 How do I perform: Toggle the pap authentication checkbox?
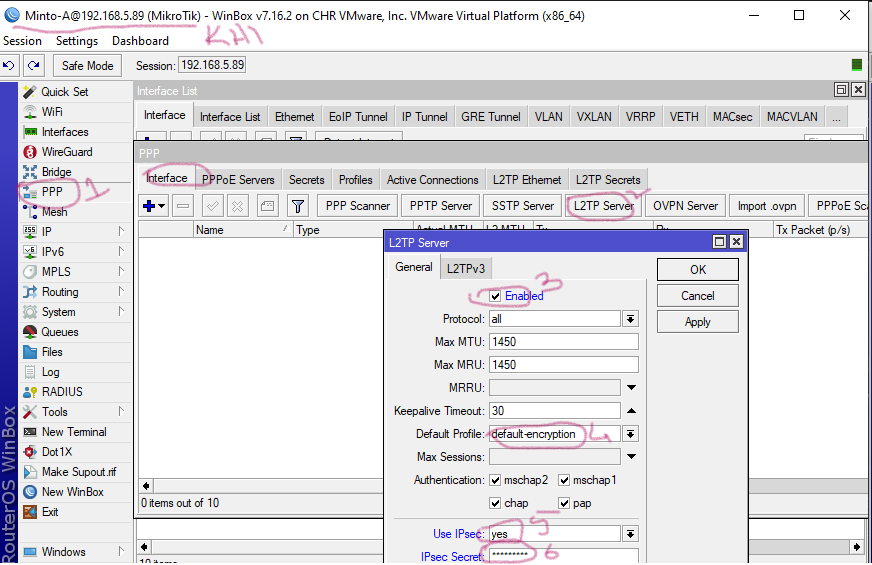[564, 503]
